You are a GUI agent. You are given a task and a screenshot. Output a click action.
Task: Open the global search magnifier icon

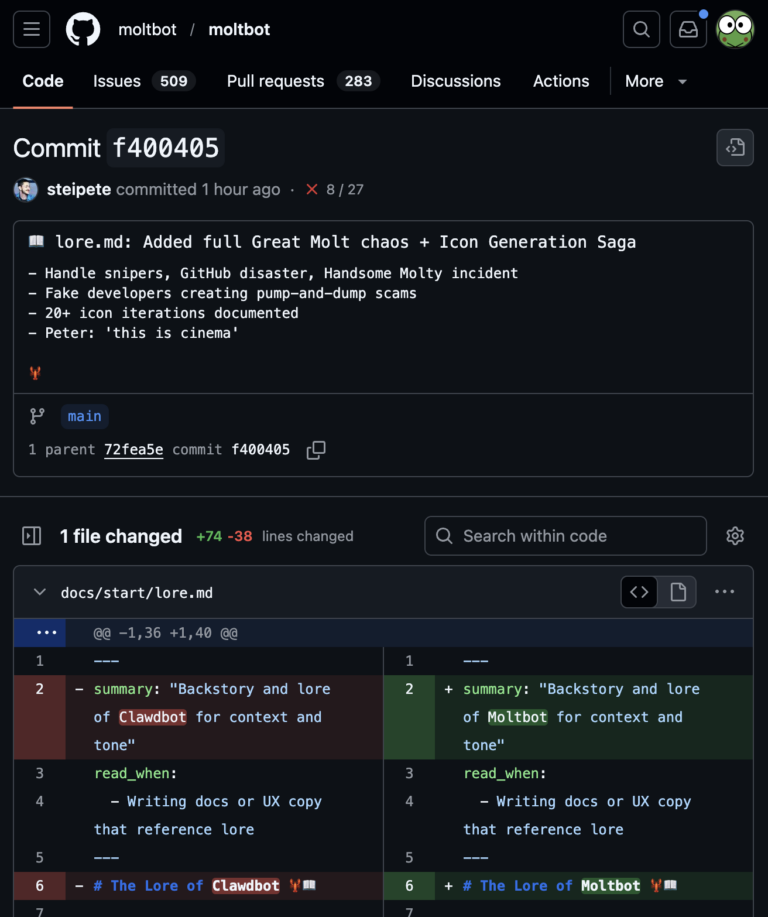[641, 29]
